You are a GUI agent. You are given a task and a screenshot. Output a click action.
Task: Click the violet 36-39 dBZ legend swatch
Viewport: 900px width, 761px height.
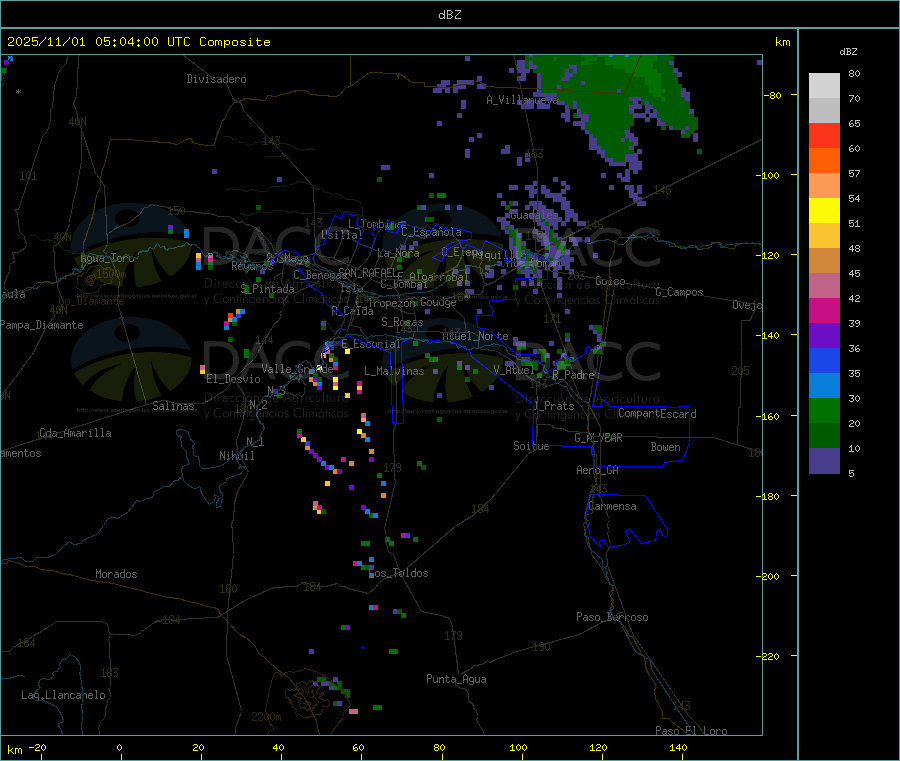click(824, 336)
